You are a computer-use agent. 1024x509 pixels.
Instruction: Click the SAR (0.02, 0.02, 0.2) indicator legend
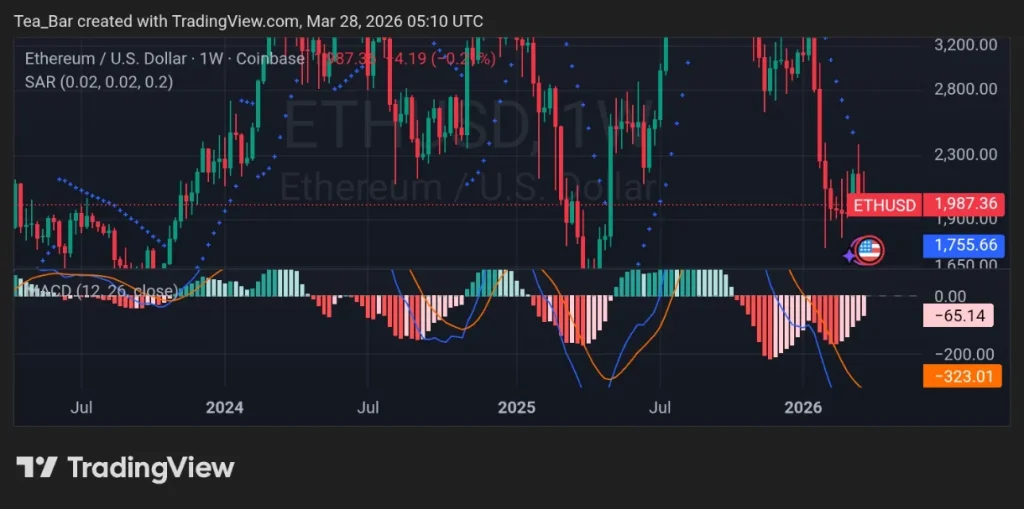click(x=99, y=82)
